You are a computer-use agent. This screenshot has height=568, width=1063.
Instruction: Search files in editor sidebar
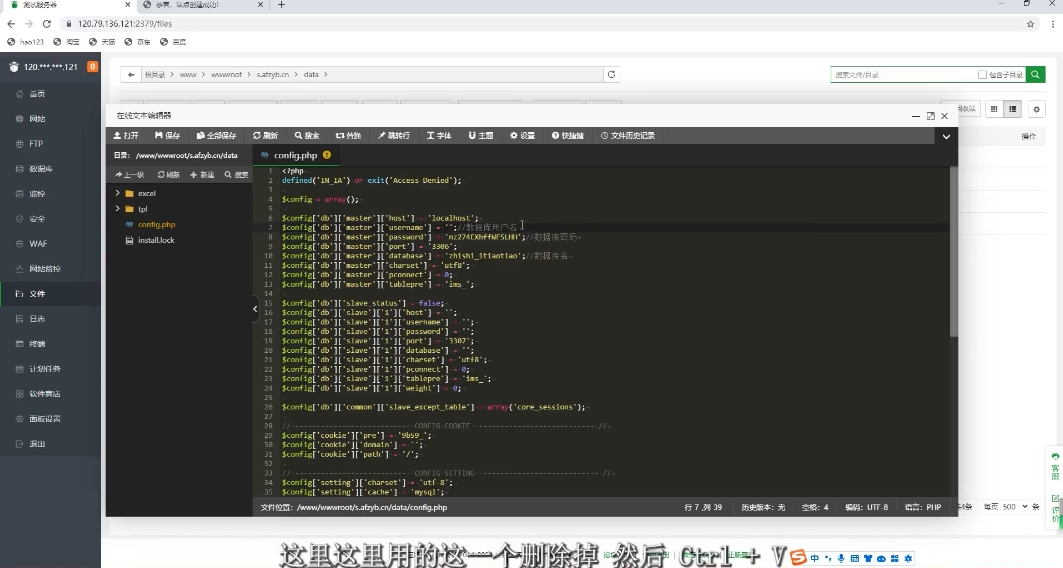(x=237, y=175)
